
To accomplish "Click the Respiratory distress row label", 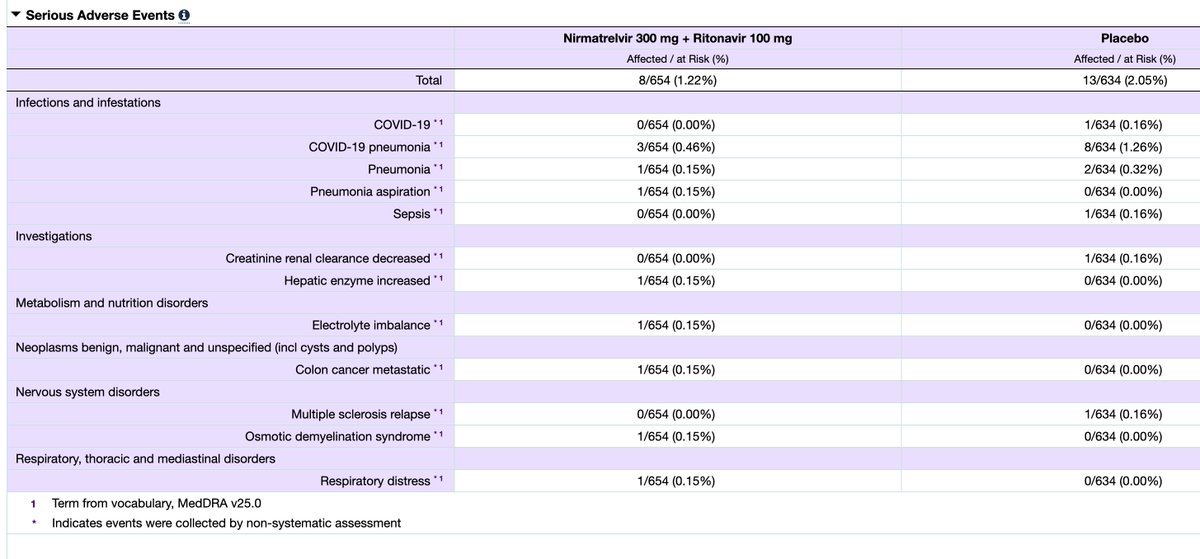I will (375, 481).
